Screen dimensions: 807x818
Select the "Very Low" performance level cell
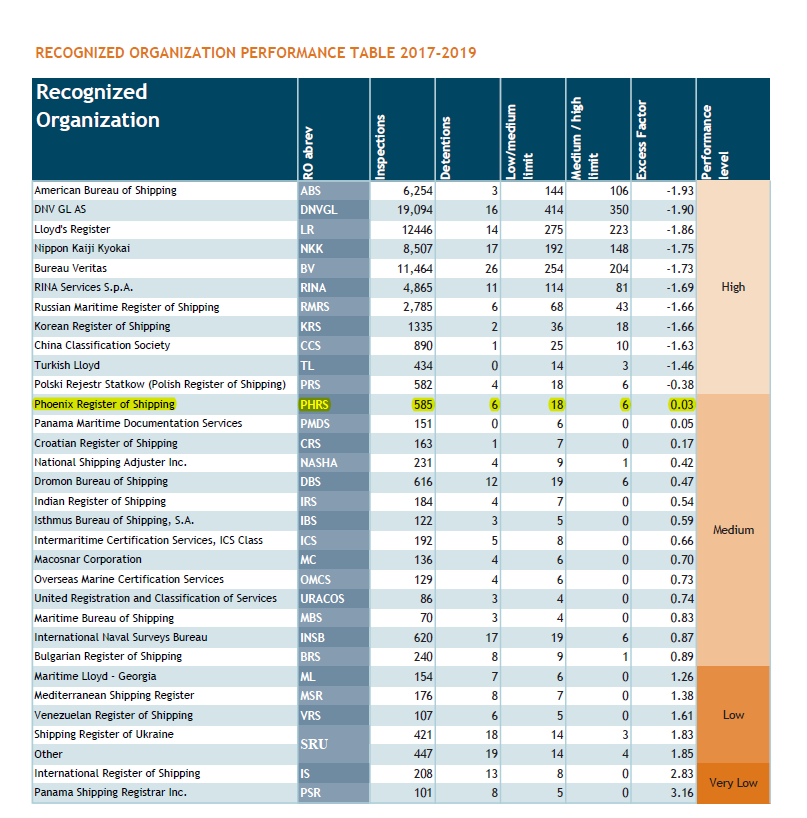coord(733,783)
